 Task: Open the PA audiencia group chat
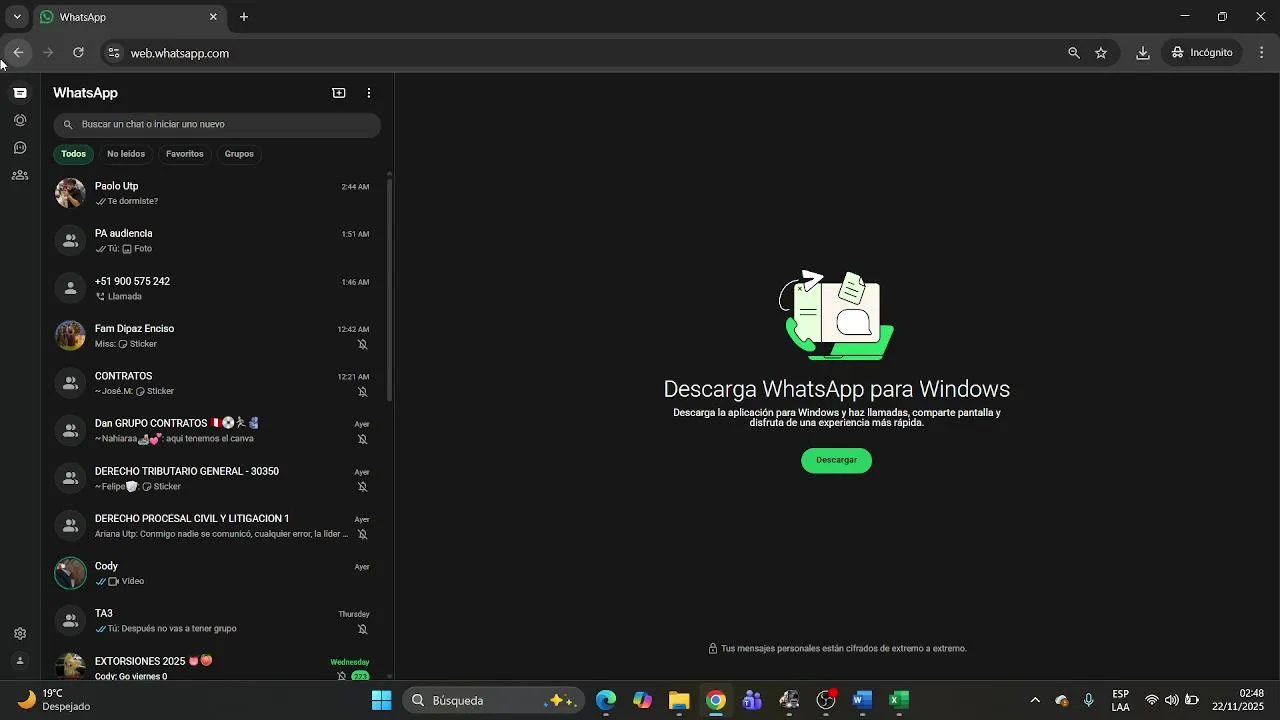(213, 241)
